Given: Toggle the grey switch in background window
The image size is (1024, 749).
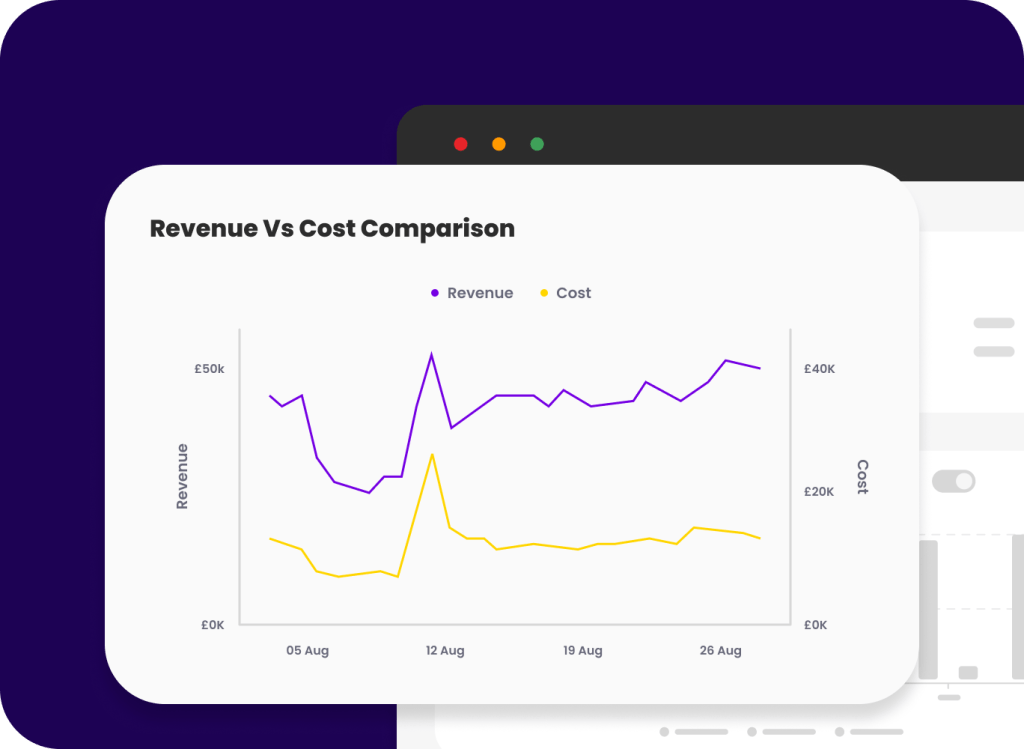Looking at the screenshot, I should click(953, 481).
